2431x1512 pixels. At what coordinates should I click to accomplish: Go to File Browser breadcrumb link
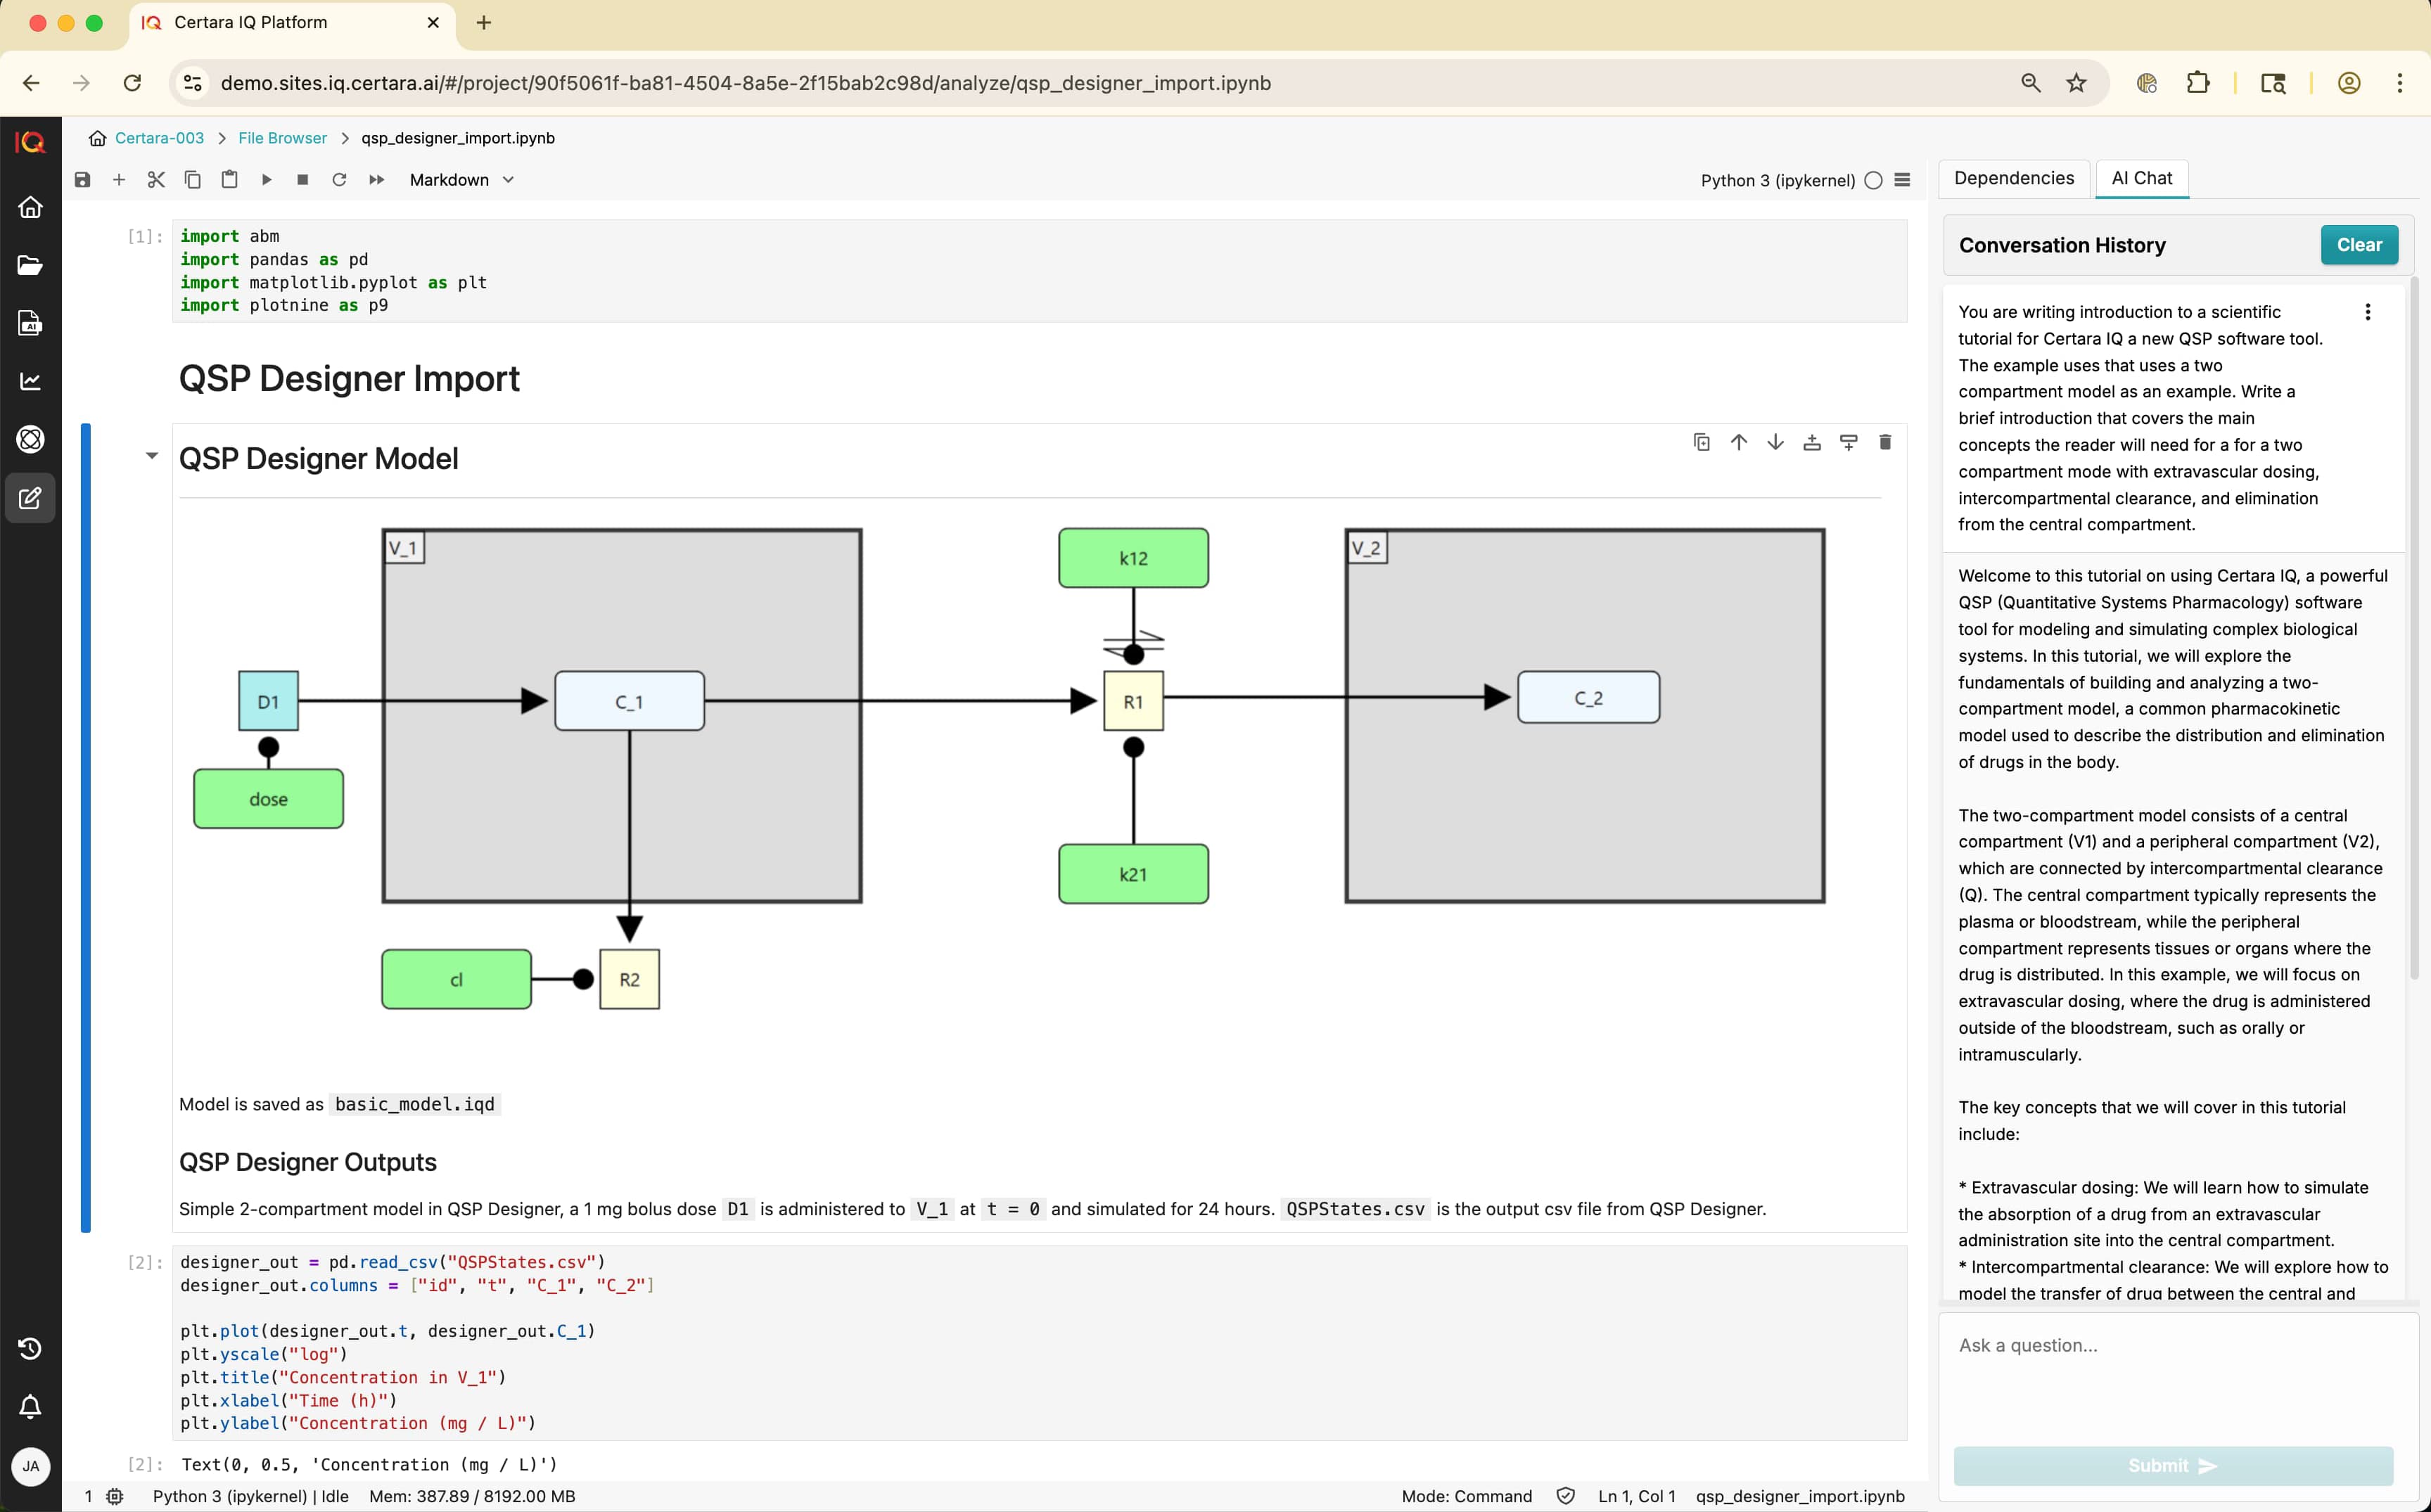pyautogui.click(x=282, y=138)
